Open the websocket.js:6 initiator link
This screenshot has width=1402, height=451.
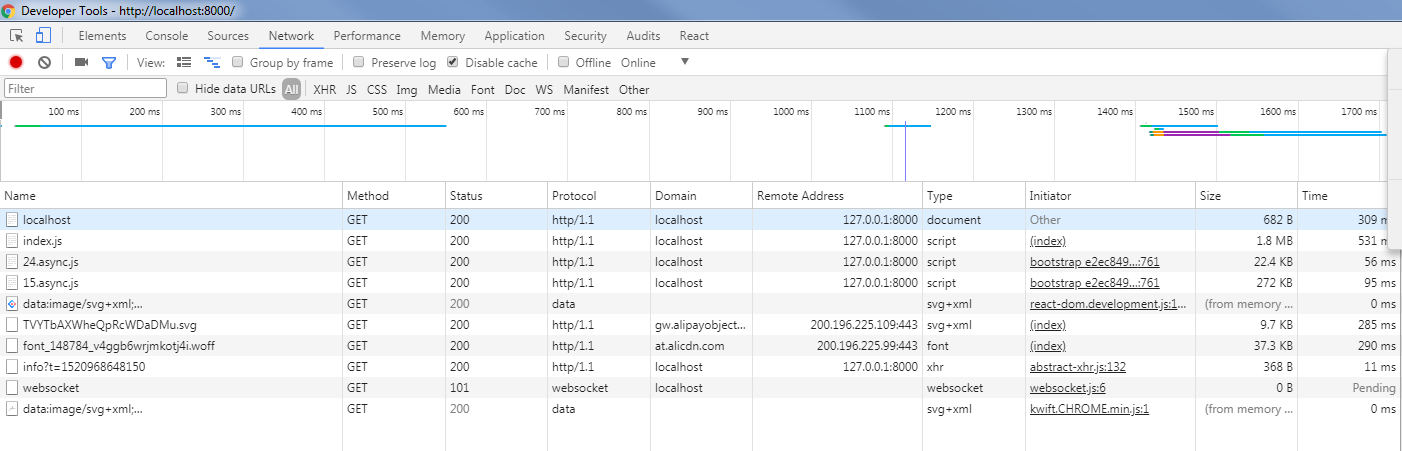pos(1067,387)
